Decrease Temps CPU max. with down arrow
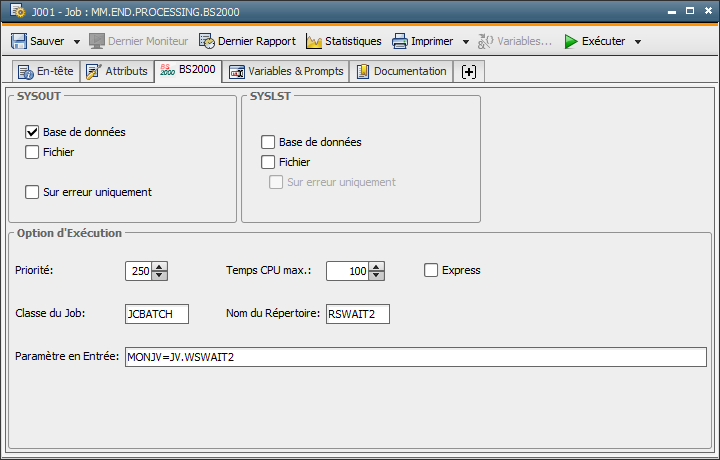This screenshot has width=720, height=460. click(376, 276)
